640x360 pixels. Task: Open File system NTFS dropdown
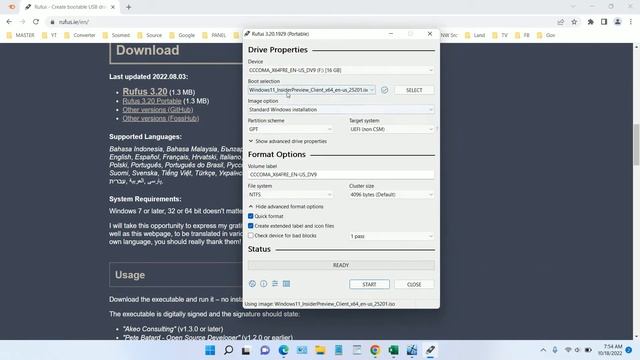[x=290, y=195]
